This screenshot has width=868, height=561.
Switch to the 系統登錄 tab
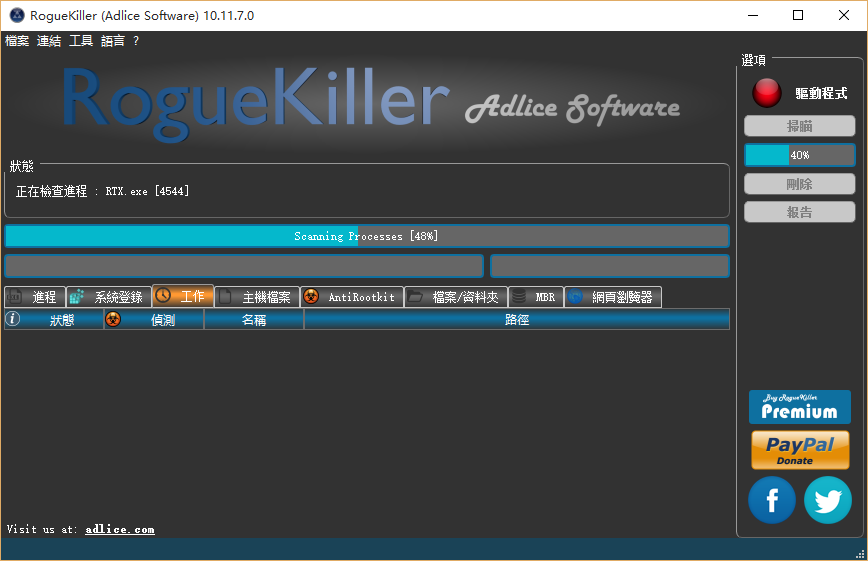(109, 297)
